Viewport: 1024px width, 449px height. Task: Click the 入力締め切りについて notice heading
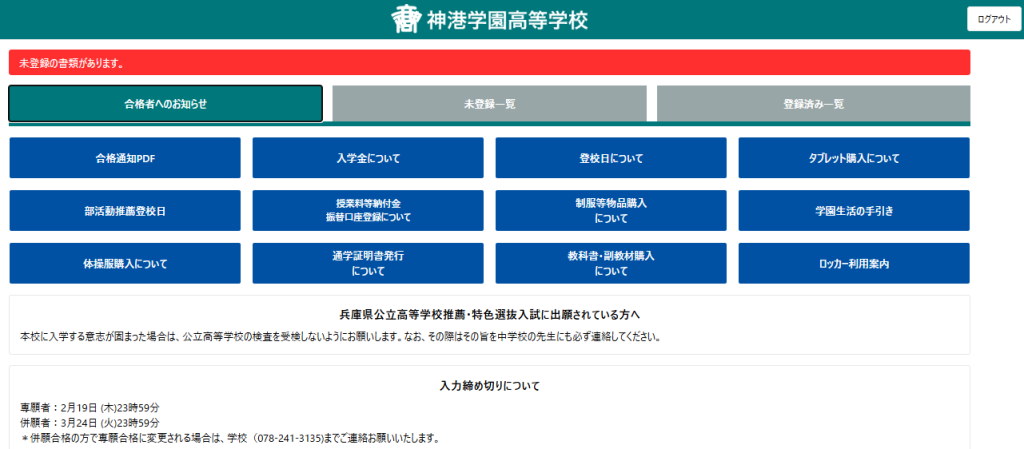click(489, 386)
